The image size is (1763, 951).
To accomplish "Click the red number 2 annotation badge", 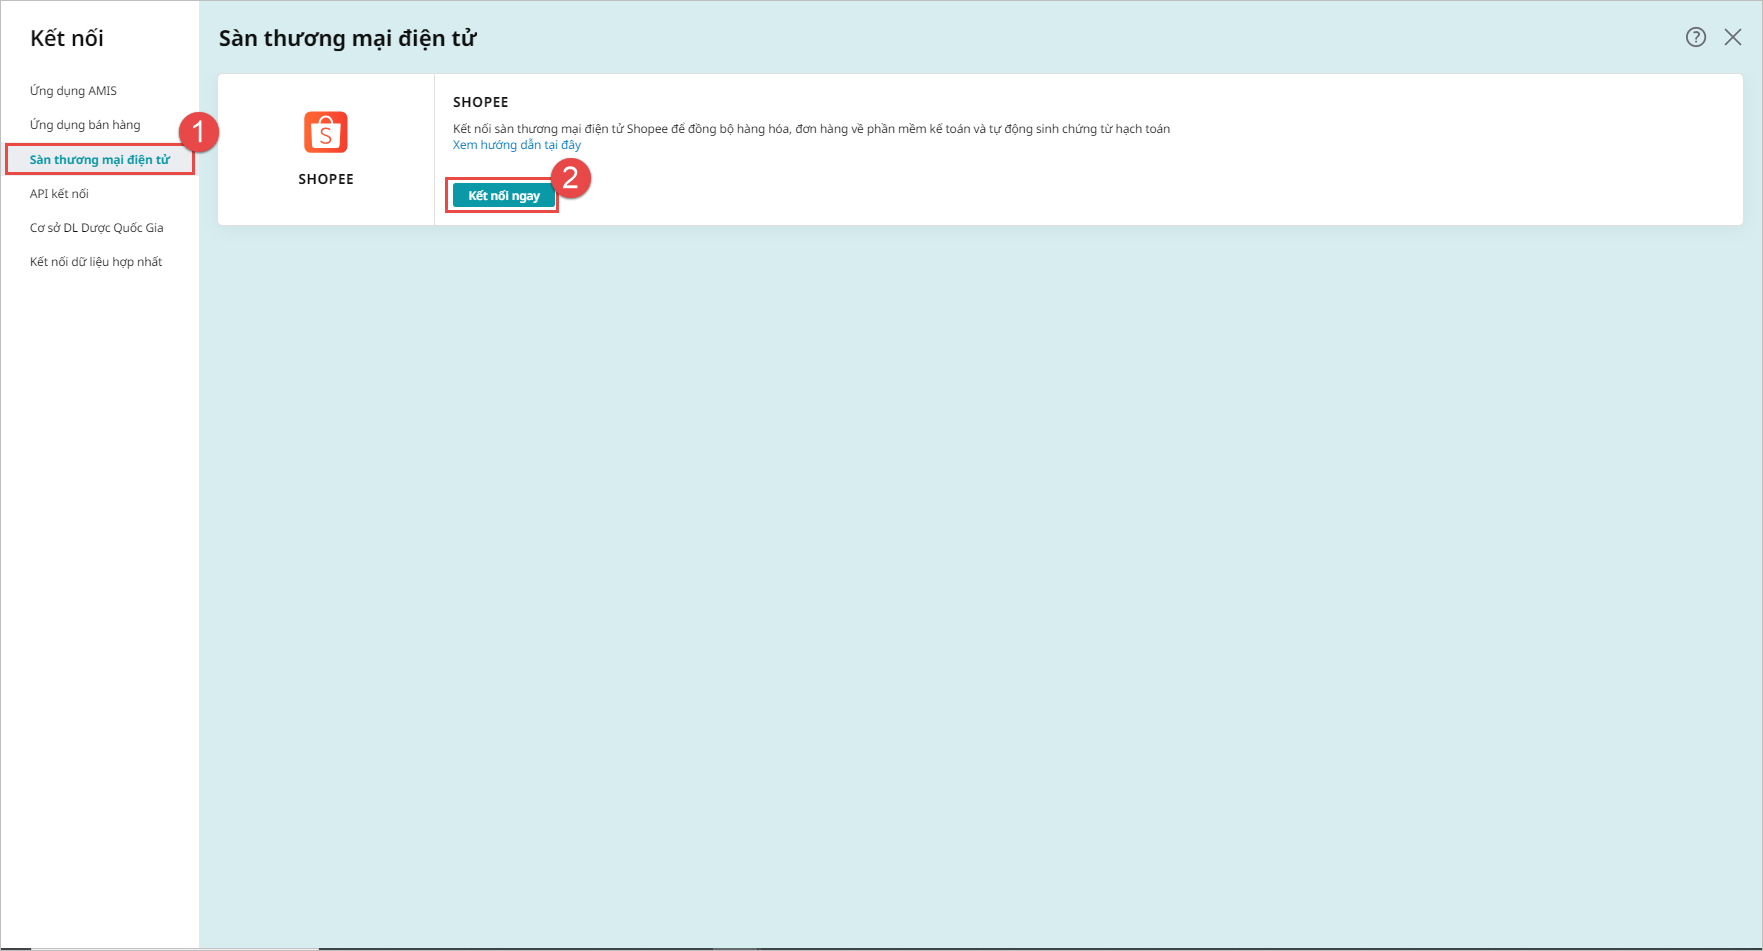I will pyautogui.click(x=571, y=178).
